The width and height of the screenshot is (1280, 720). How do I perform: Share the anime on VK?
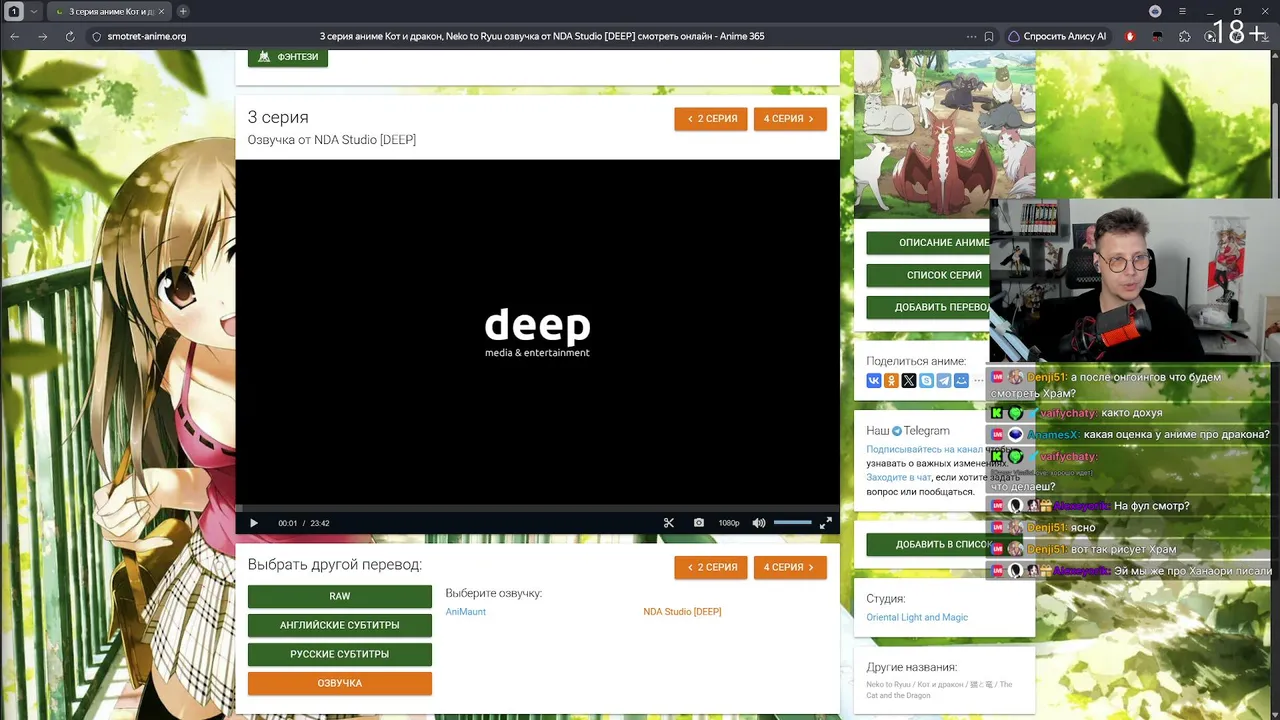click(874, 381)
